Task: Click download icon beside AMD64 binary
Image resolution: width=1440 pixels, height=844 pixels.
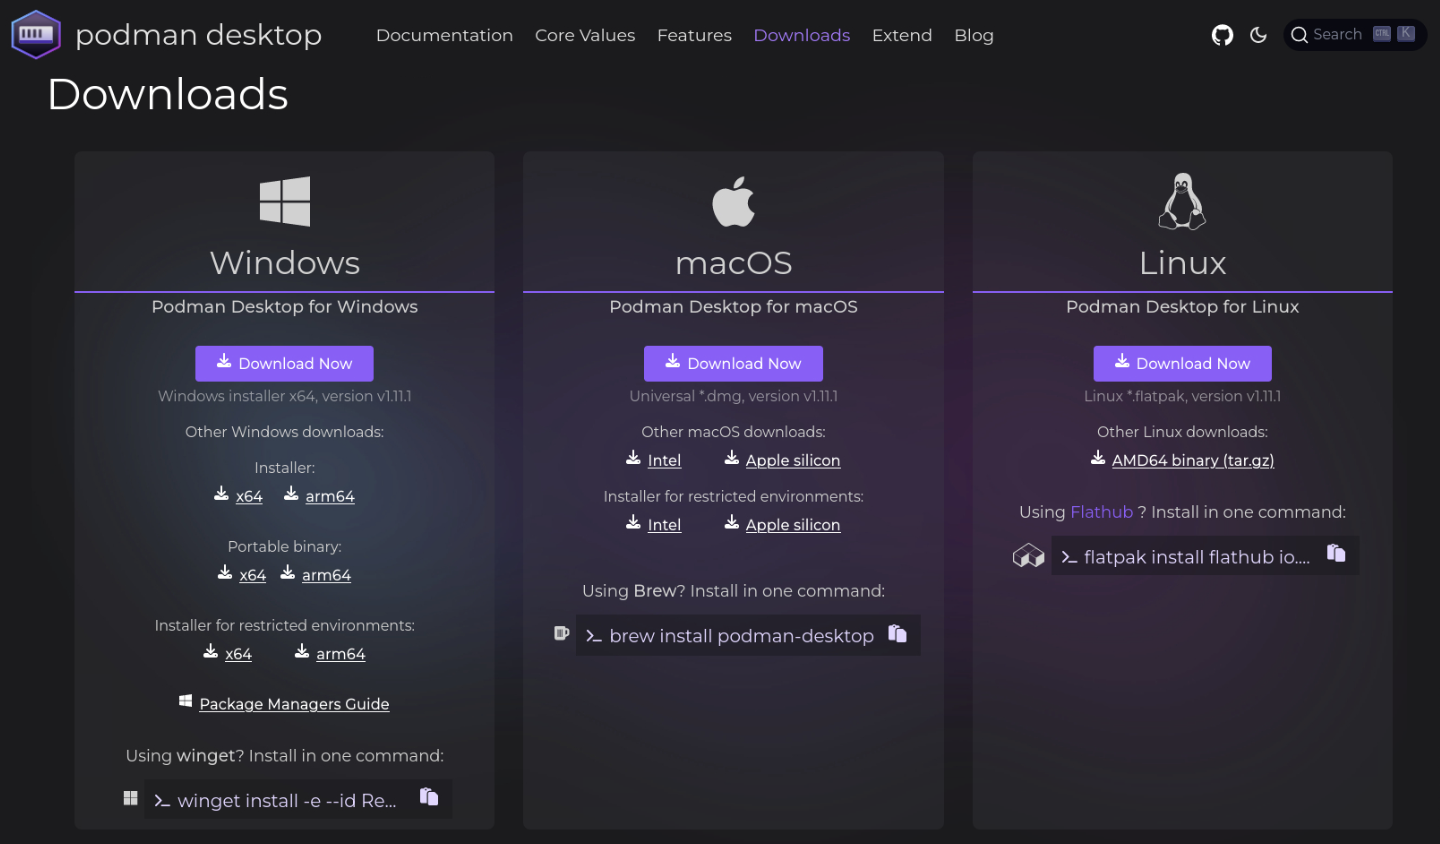Action: point(1098,457)
